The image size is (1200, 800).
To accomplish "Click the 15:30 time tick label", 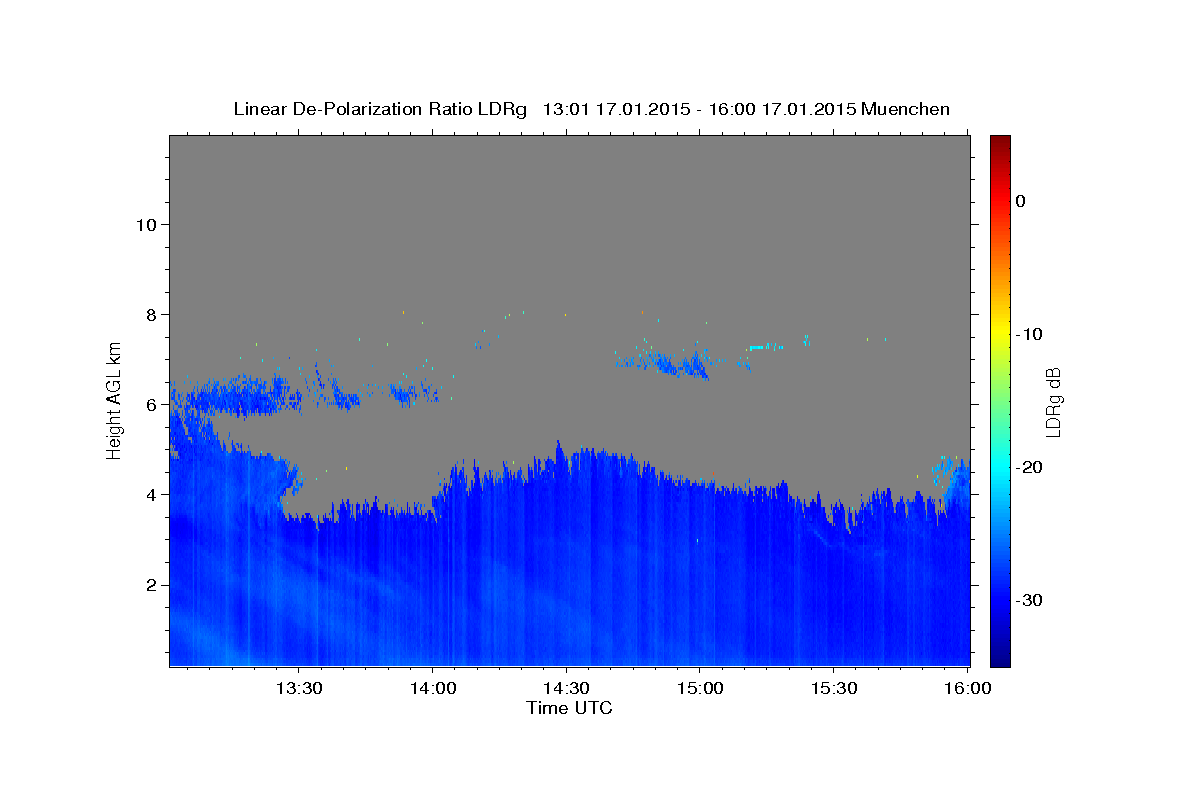I will coord(832,688).
